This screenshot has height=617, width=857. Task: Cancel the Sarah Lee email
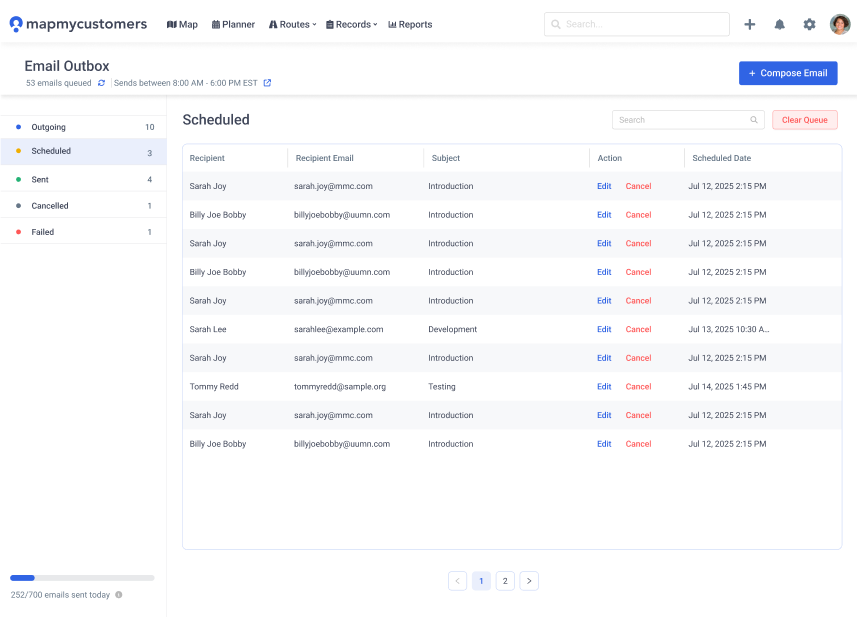(638, 329)
